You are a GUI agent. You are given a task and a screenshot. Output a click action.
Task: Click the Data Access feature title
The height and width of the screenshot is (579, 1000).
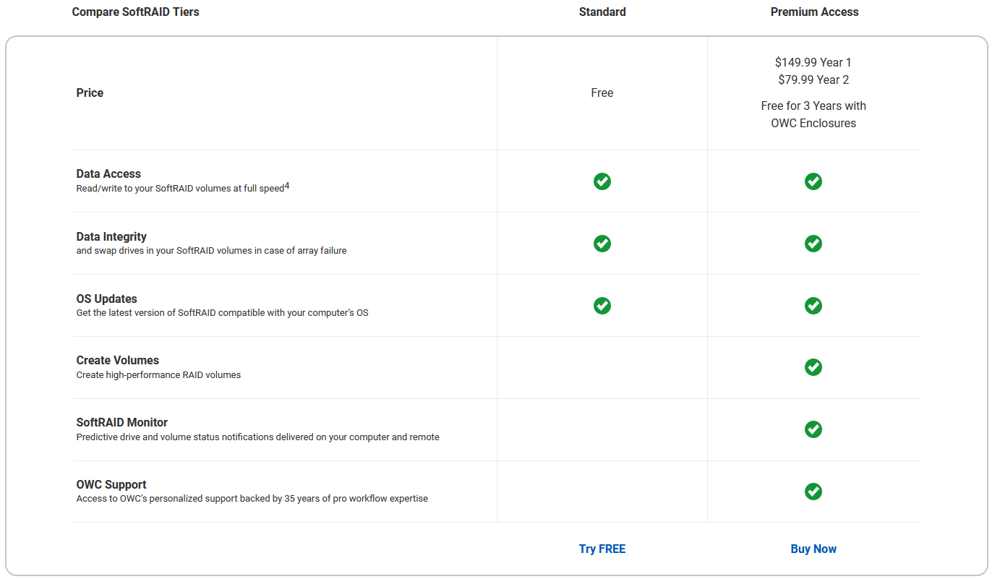108,173
